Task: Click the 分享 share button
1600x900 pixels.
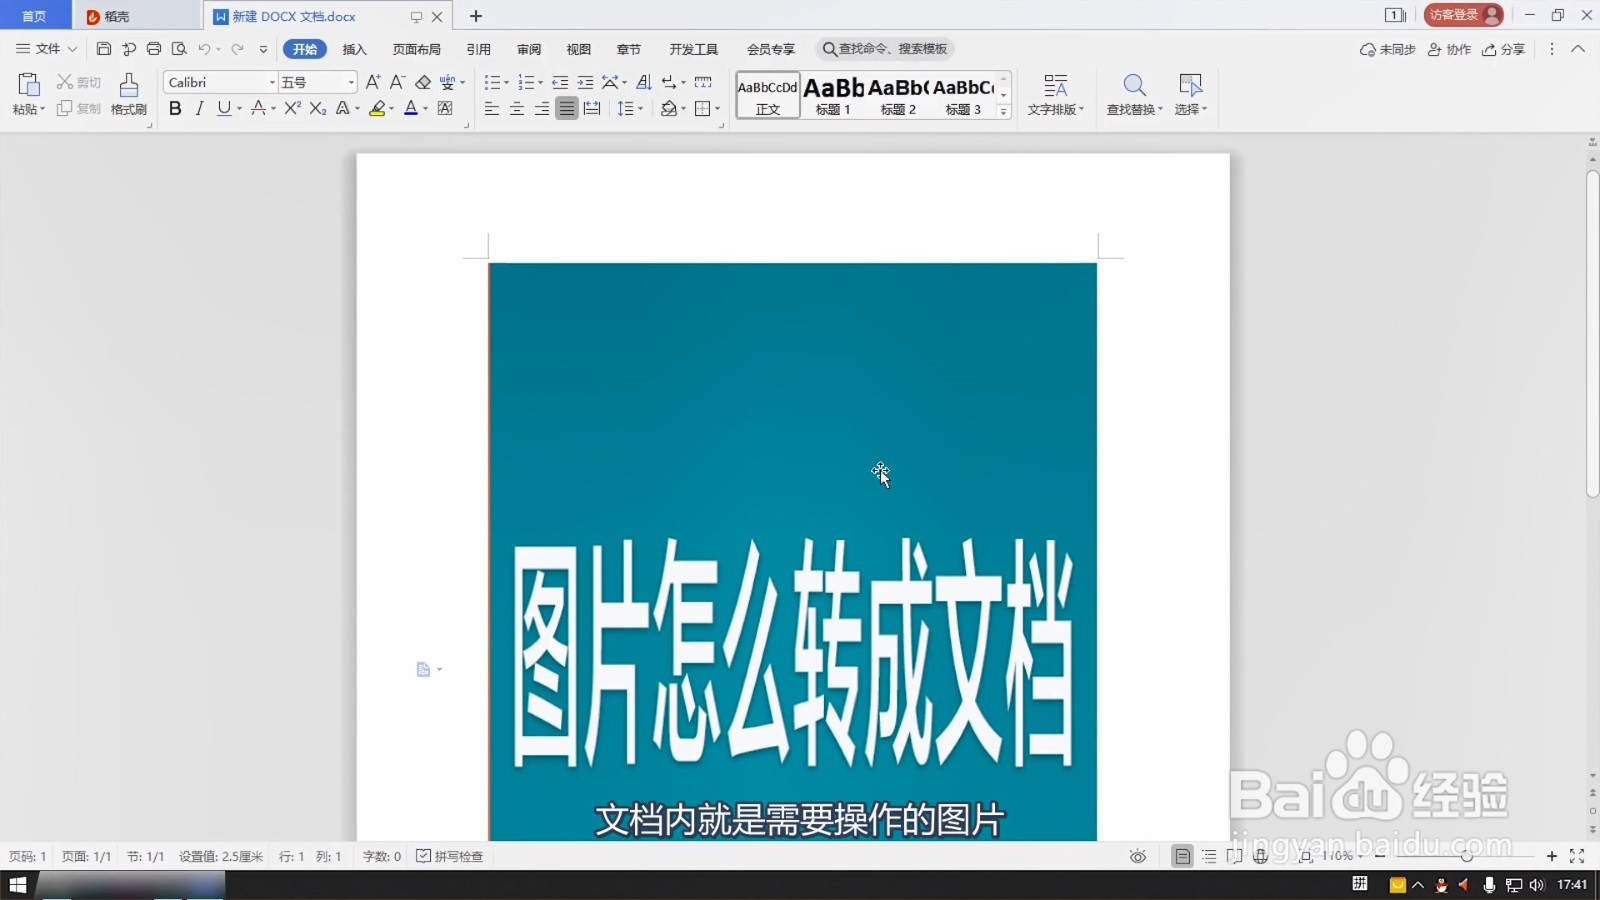Action: [x=1503, y=49]
